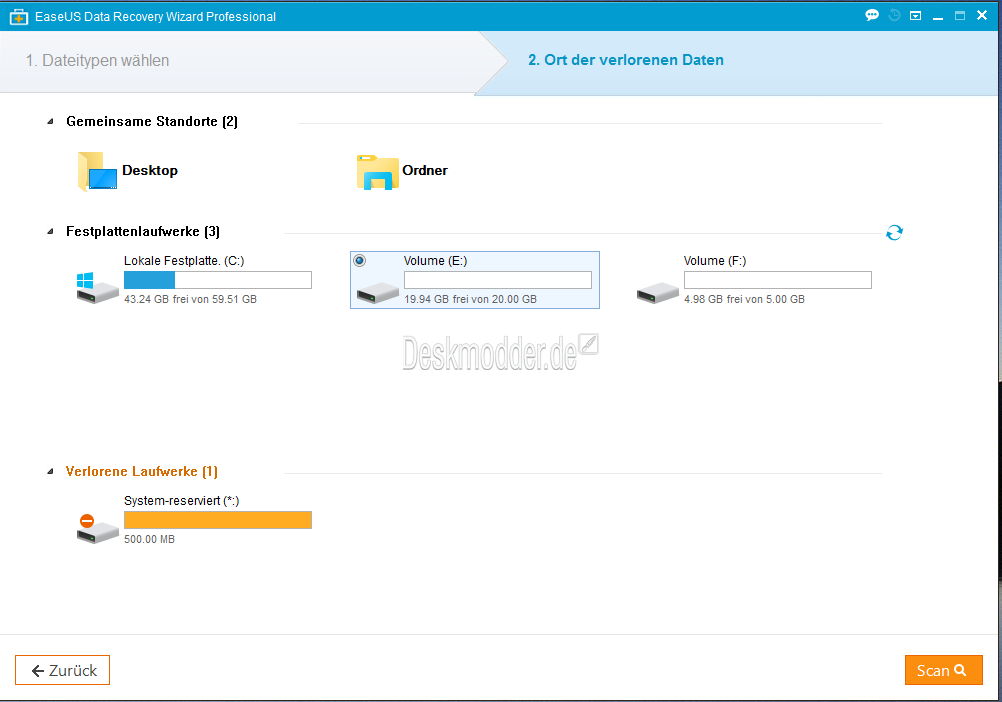Viewport: 1002px width, 702px height.
Task: Click the C: drive usage bar
Action: pyautogui.click(x=218, y=280)
